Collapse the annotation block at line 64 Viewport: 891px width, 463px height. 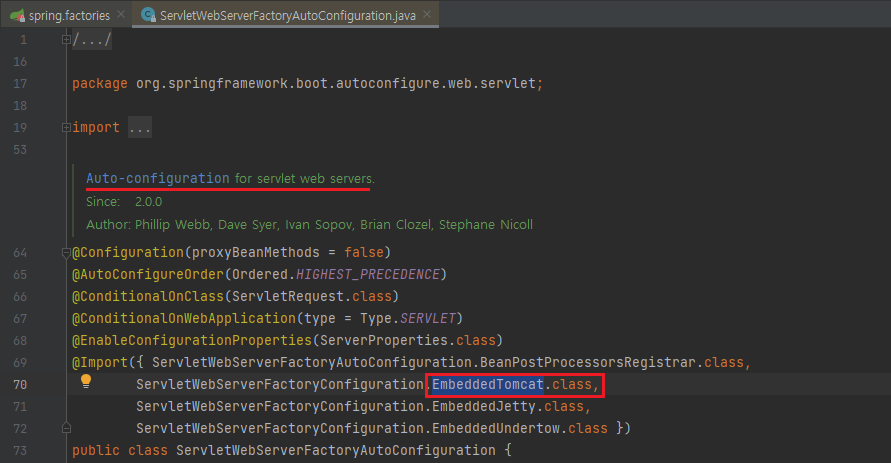coord(66,252)
